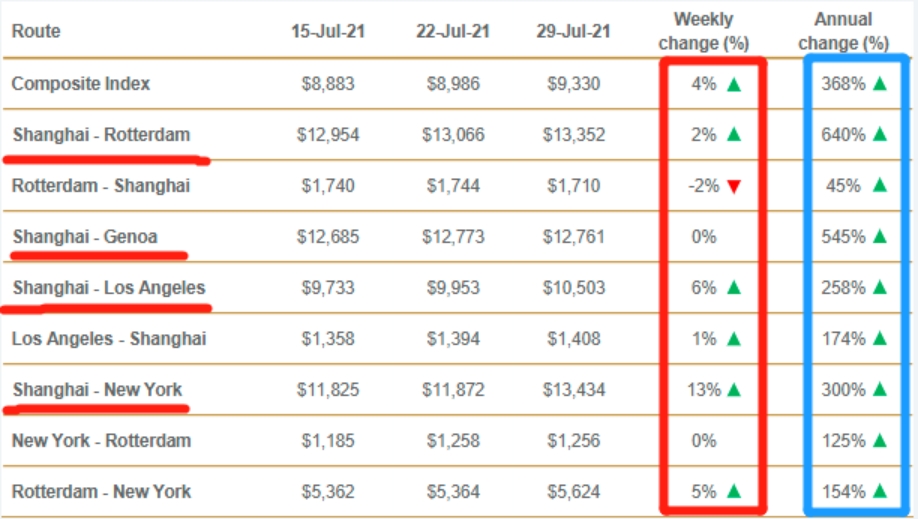Click the red down arrow beside -2%
This screenshot has height=519, width=918.
[x=735, y=186]
